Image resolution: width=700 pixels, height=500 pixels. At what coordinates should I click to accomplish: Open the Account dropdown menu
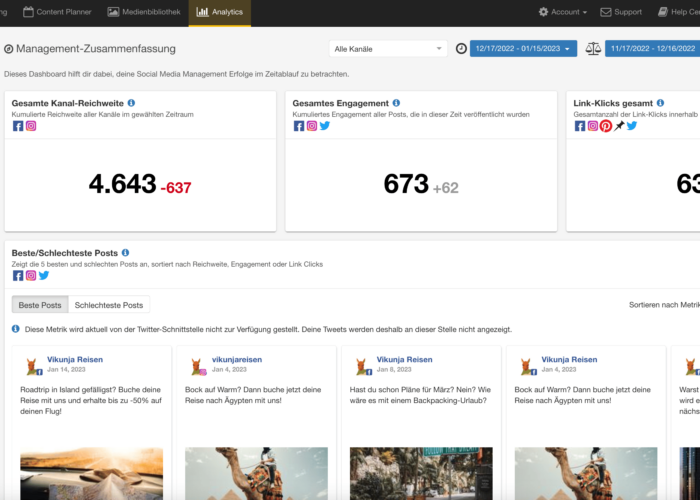(562, 12)
